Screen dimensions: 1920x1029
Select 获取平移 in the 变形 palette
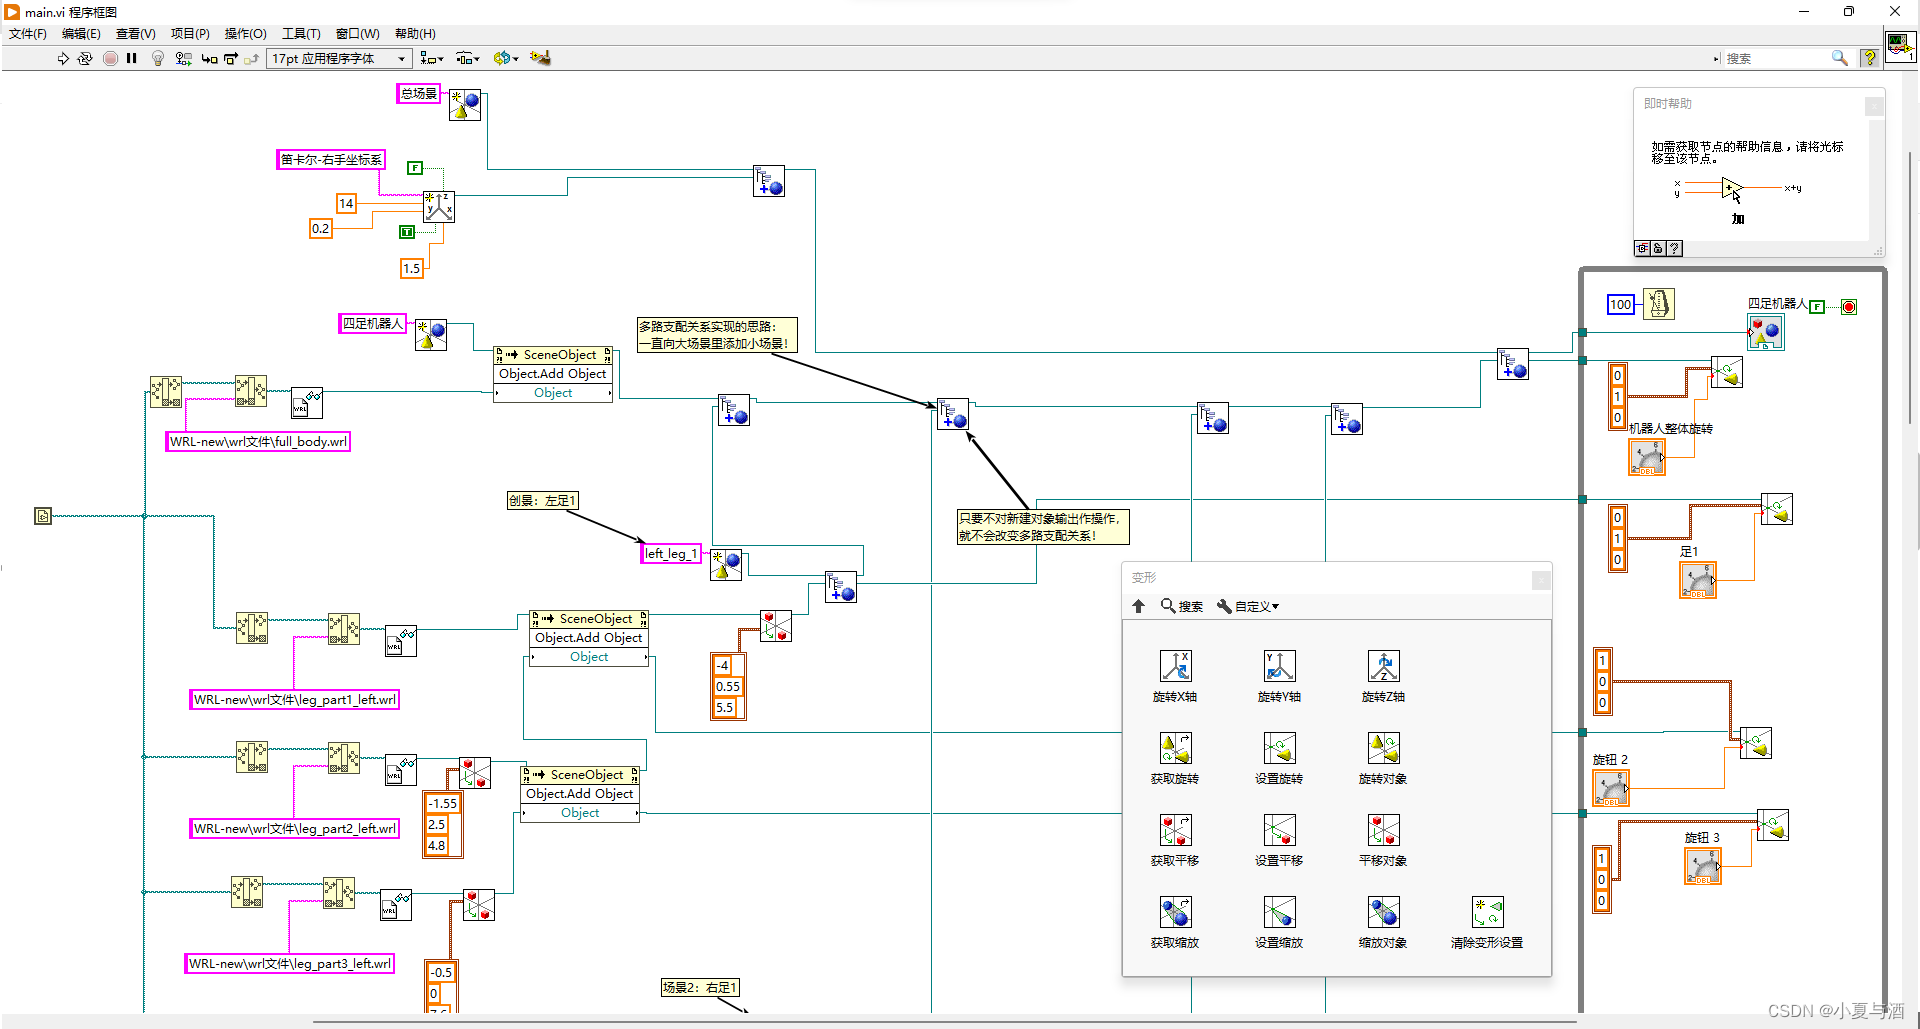pyautogui.click(x=1175, y=839)
